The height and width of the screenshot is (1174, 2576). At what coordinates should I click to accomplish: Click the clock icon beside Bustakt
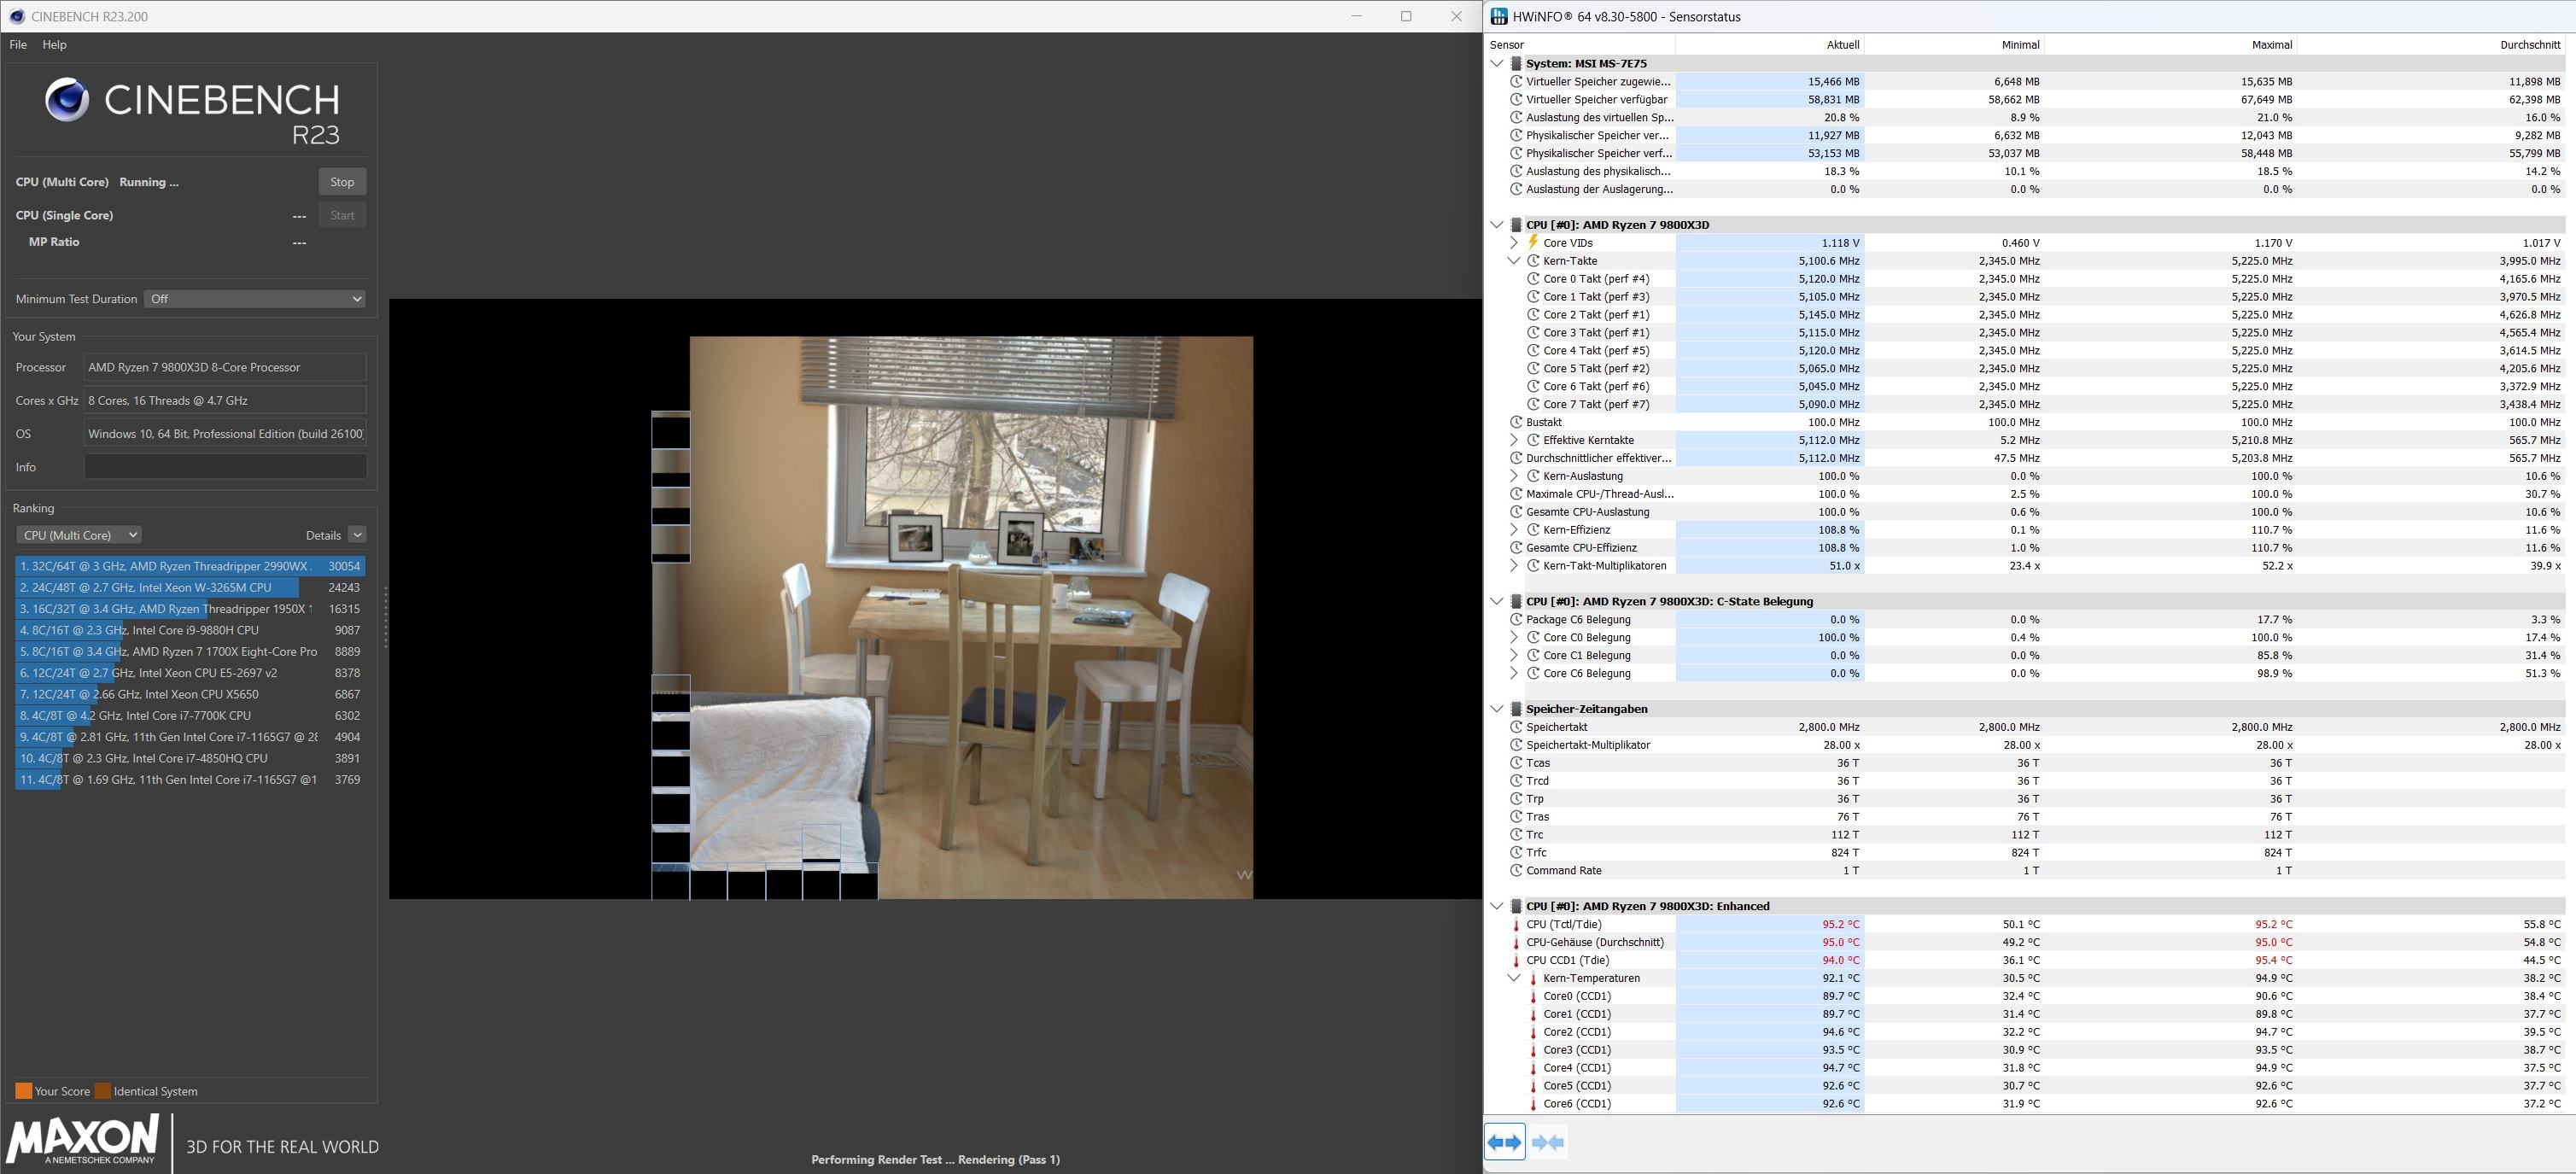pos(1516,422)
